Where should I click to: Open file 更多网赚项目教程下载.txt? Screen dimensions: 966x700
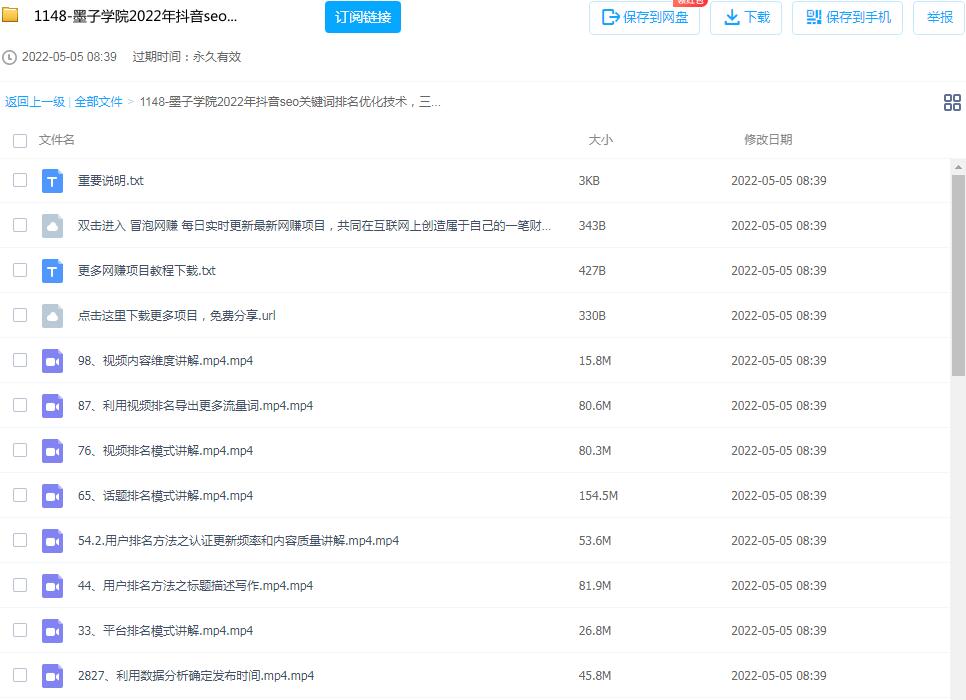[147, 271]
